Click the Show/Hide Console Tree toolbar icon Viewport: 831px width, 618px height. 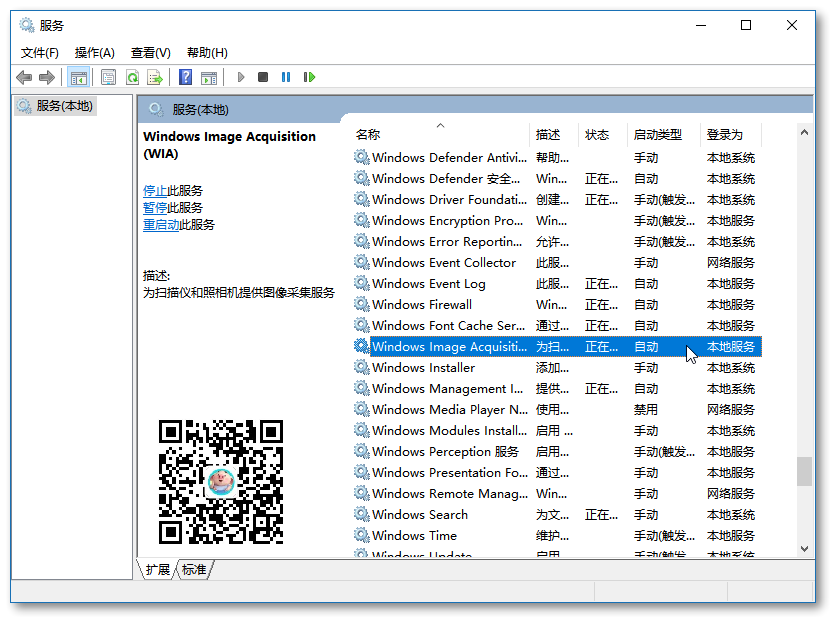click(x=78, y=77)
